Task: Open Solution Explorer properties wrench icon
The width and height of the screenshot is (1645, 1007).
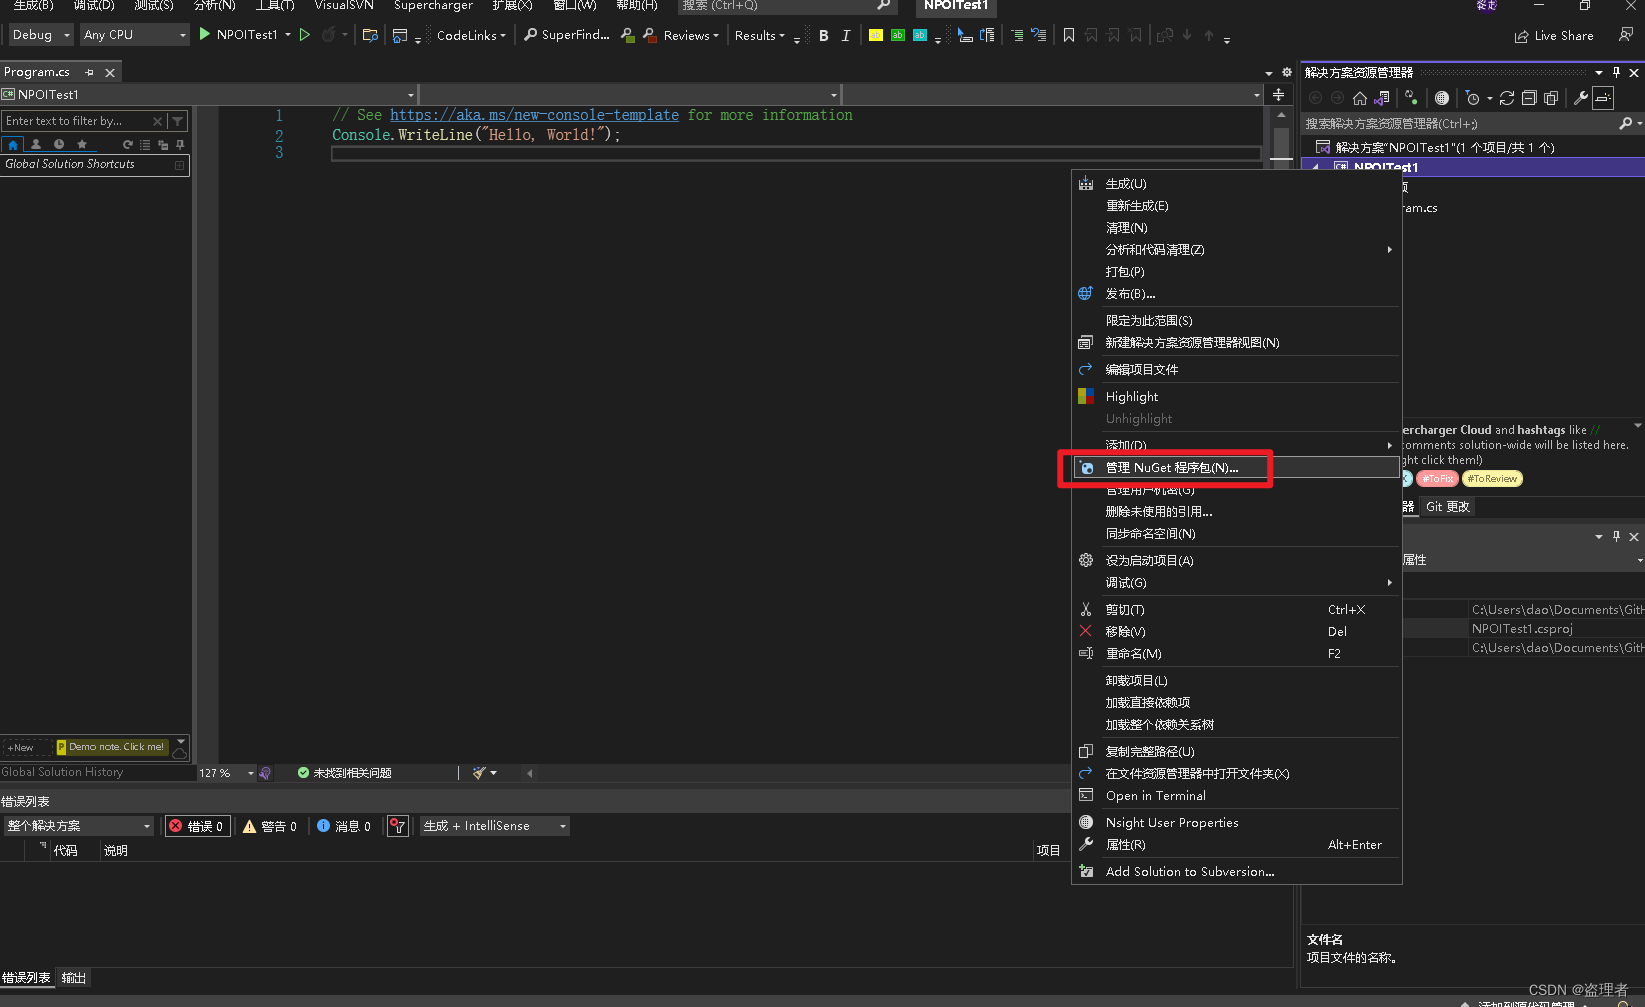Action: pos(1578,98)
